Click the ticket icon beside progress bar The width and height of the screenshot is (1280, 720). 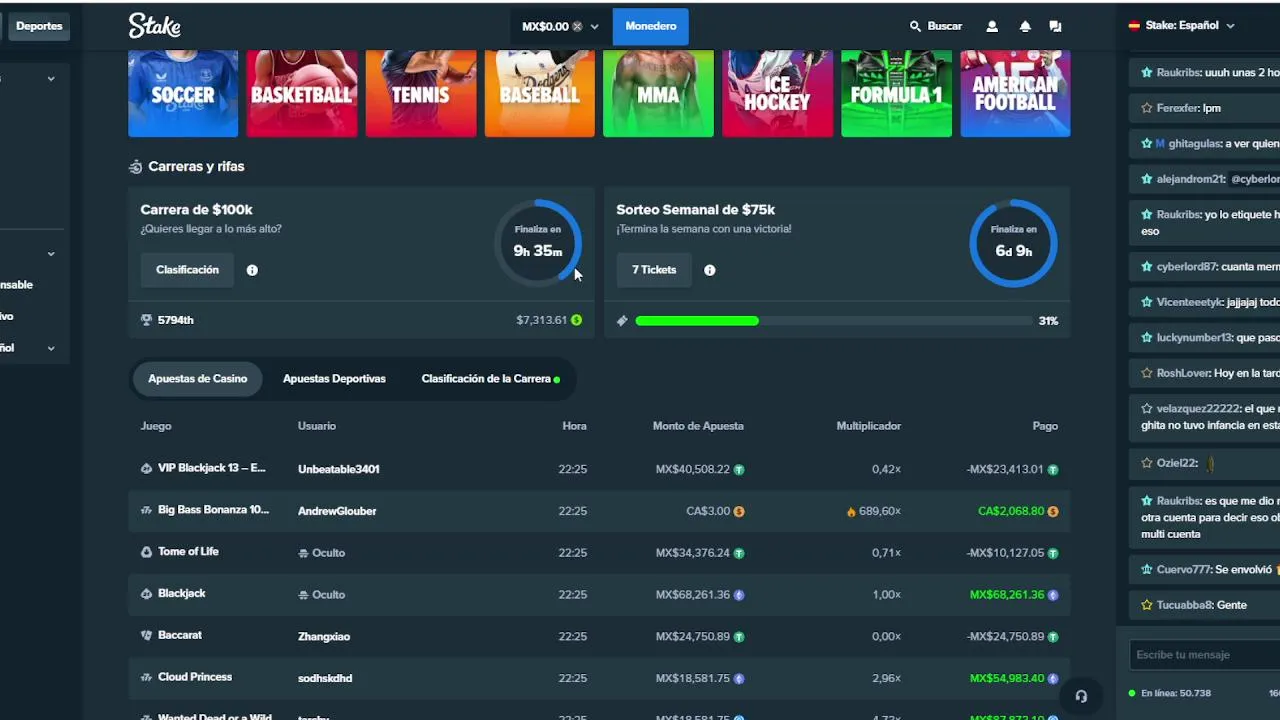coord(622,321)
